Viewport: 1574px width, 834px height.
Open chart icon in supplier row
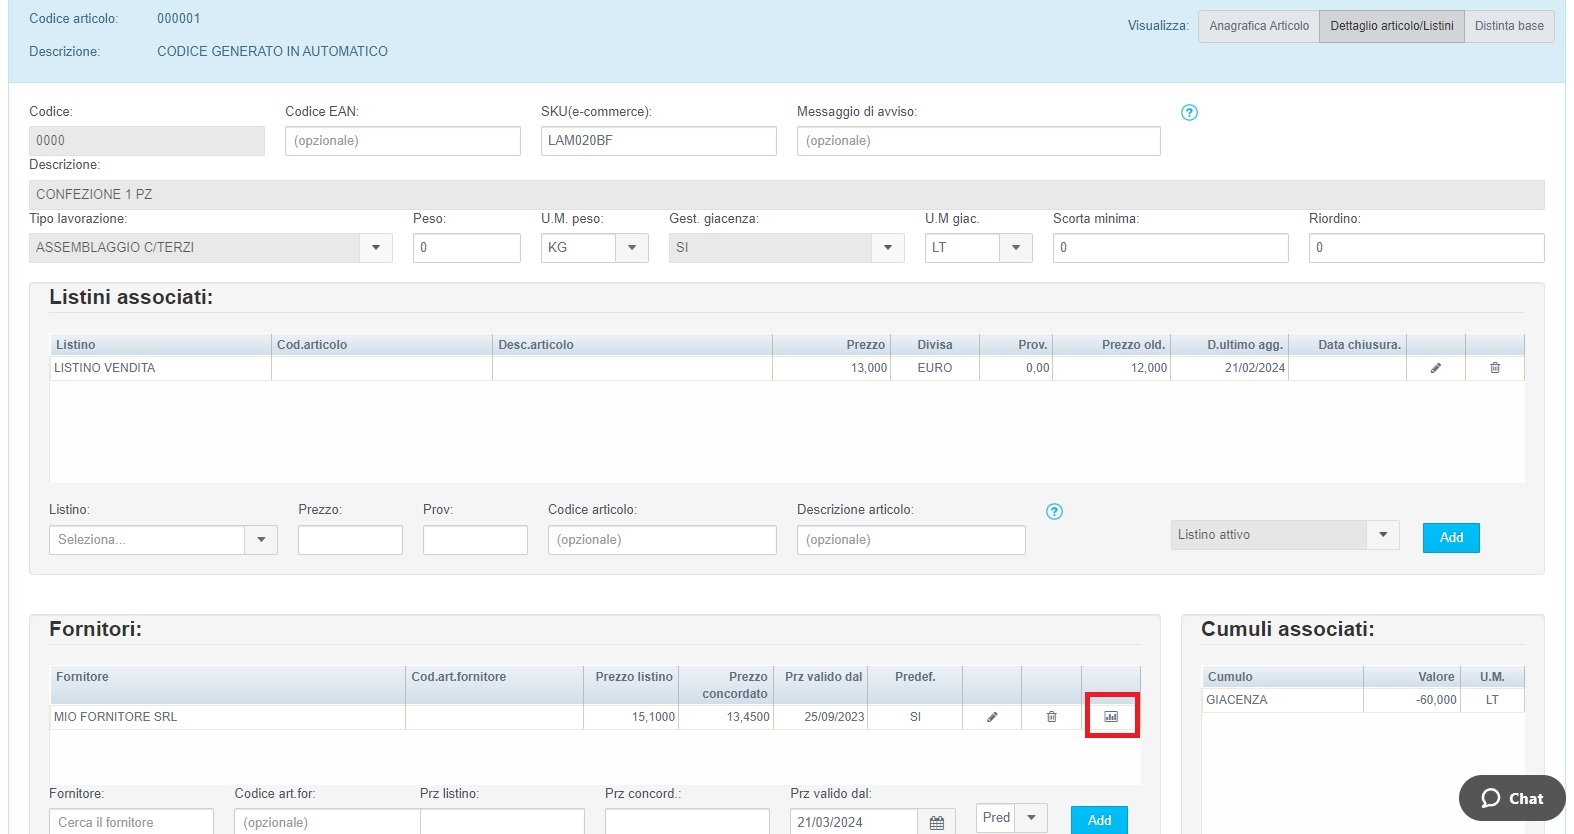pos(1111,717)
